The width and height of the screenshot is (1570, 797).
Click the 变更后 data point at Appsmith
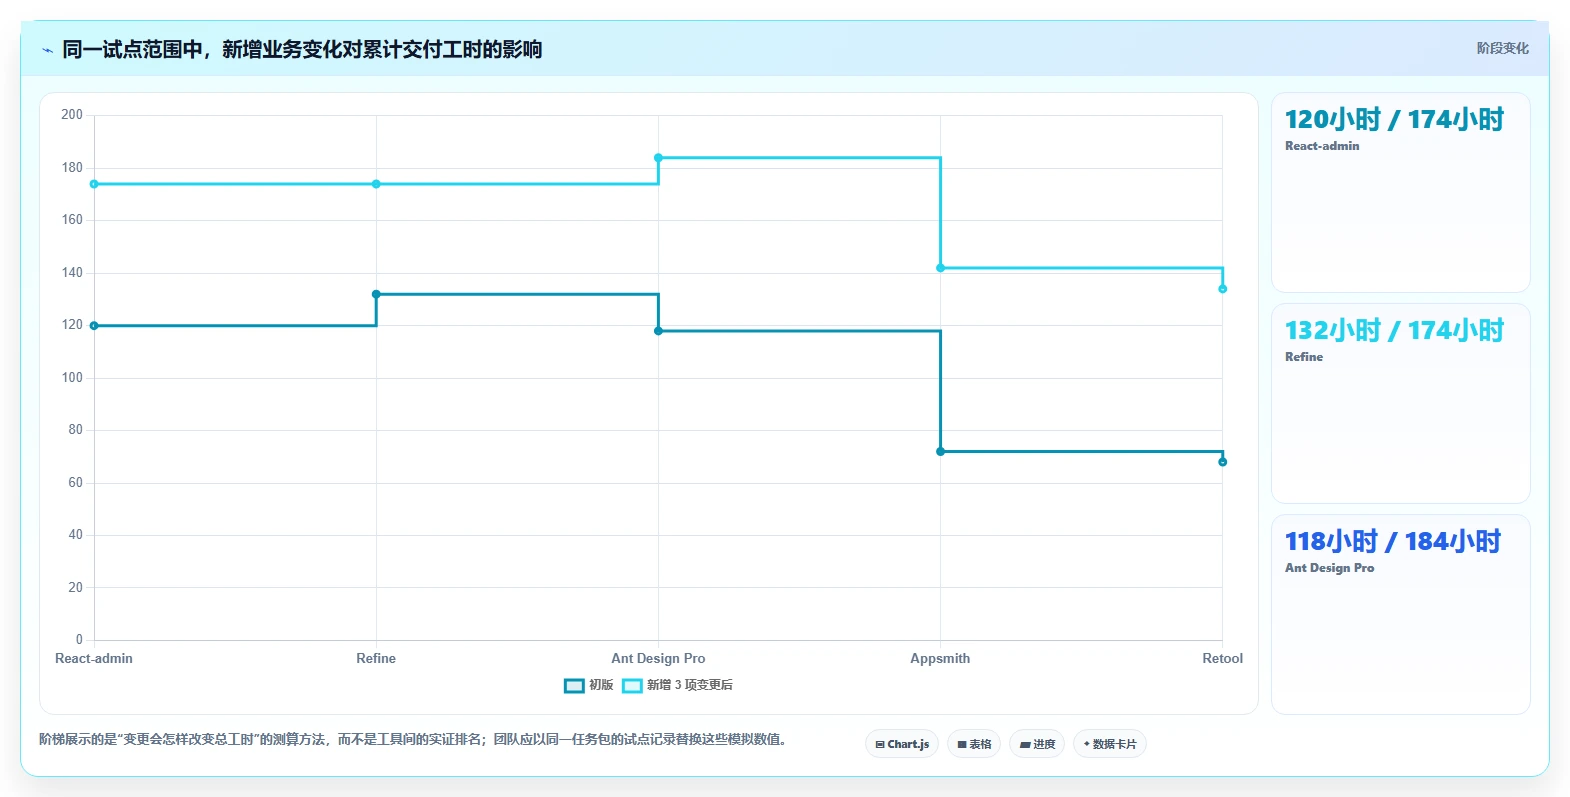940,268
